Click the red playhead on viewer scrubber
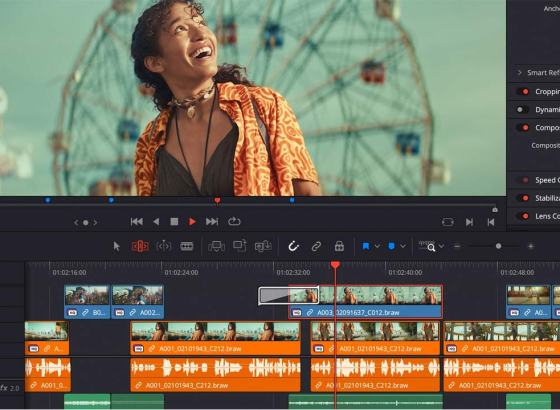The height and width of the screenshot is (410, 560). (217, 200)
